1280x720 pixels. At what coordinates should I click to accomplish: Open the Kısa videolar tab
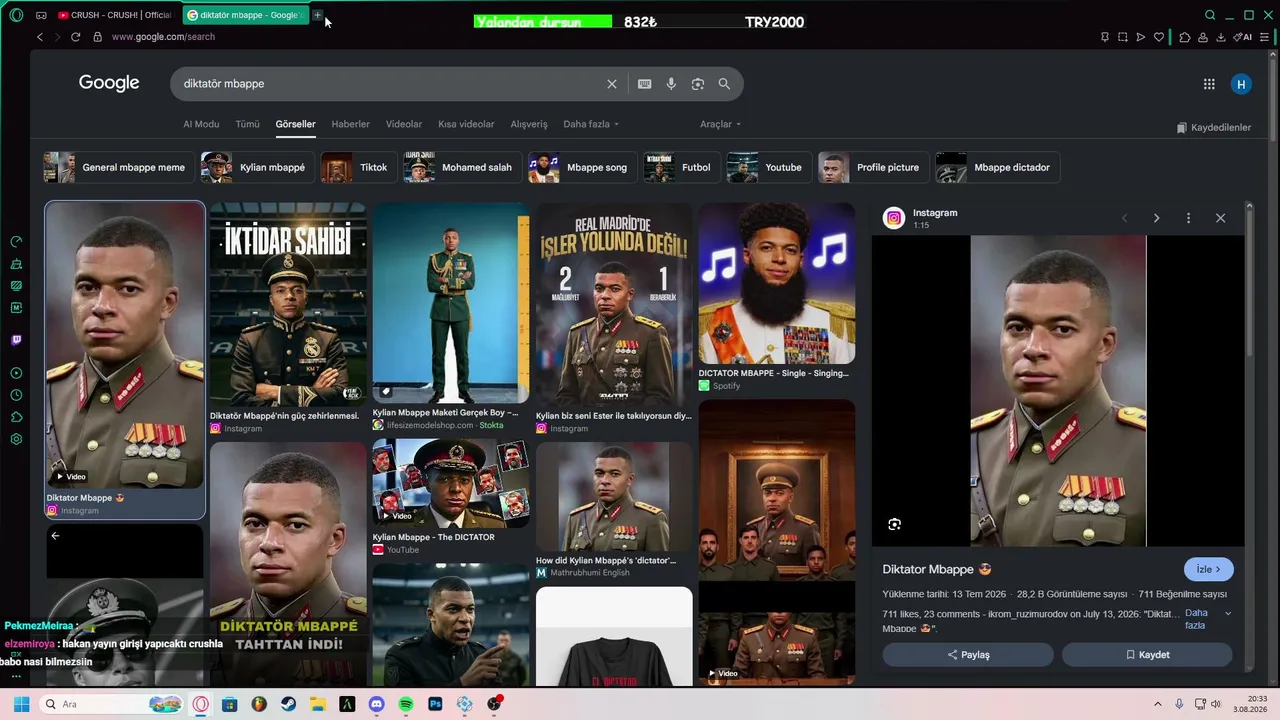[466, 124]
